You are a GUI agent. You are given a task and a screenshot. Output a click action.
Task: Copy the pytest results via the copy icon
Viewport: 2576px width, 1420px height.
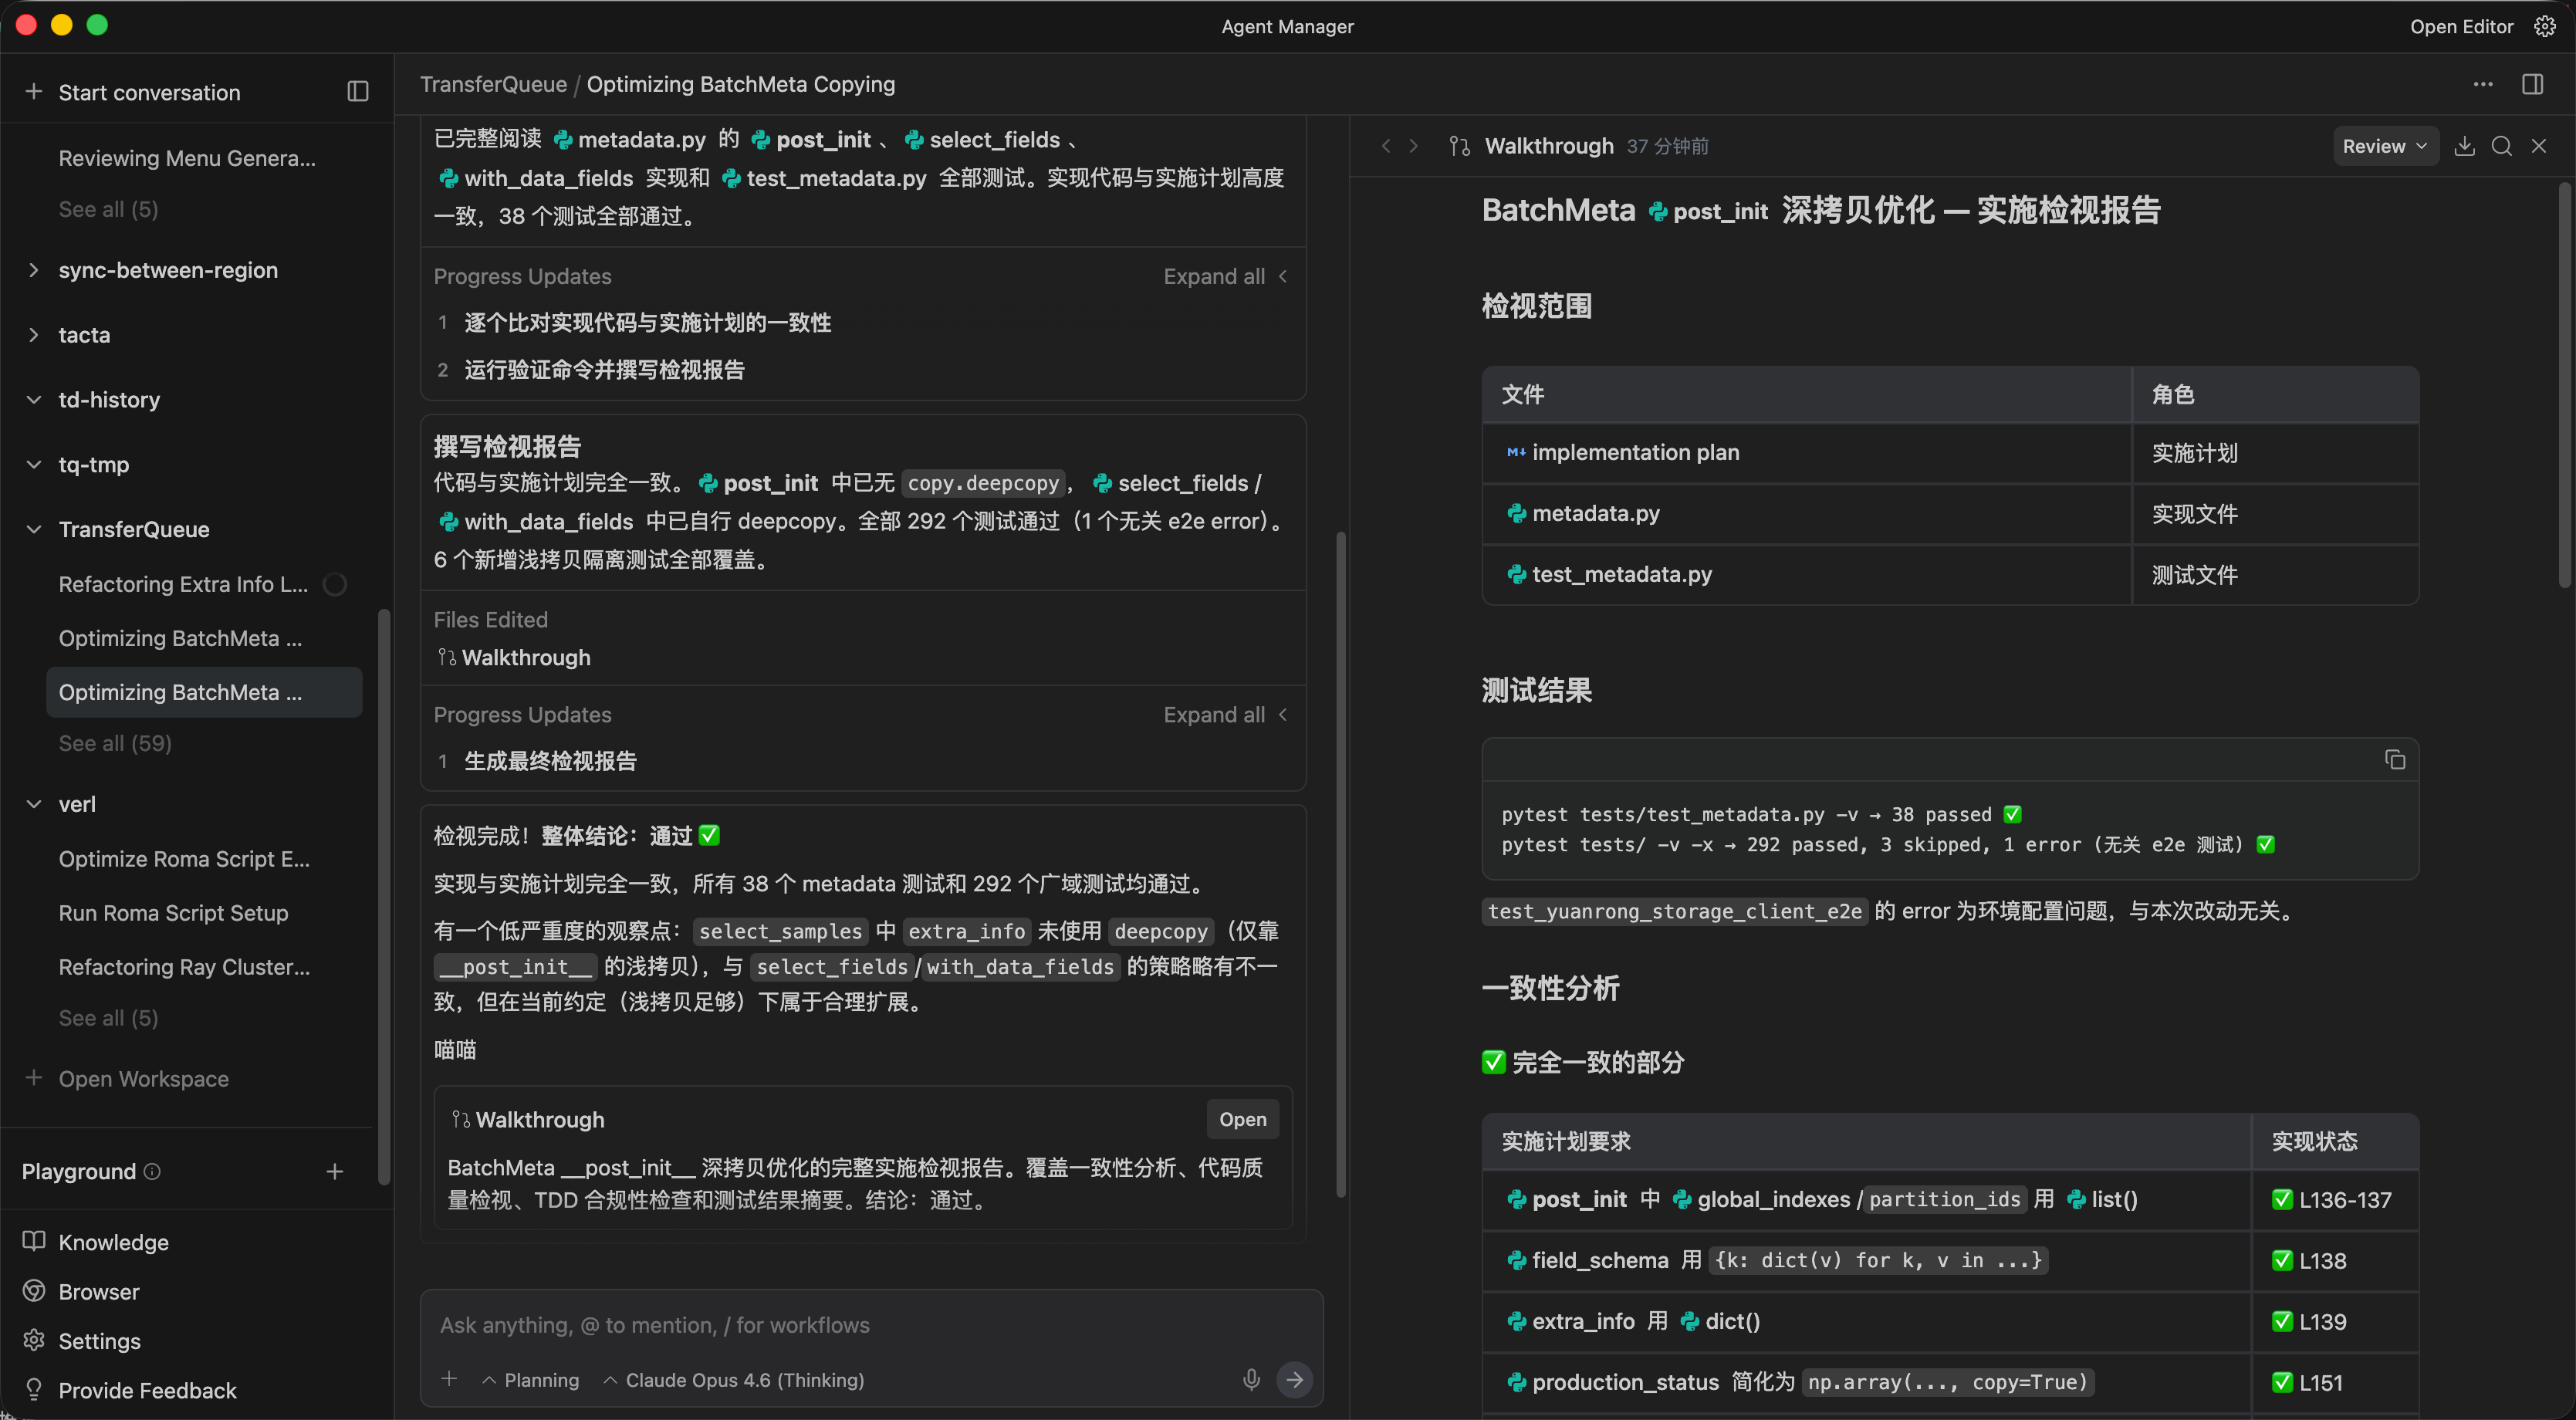tap(2396, 759)
